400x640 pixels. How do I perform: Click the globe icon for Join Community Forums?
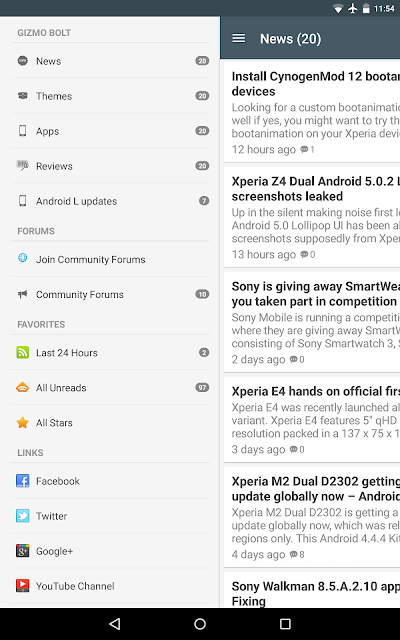(23, 258)
